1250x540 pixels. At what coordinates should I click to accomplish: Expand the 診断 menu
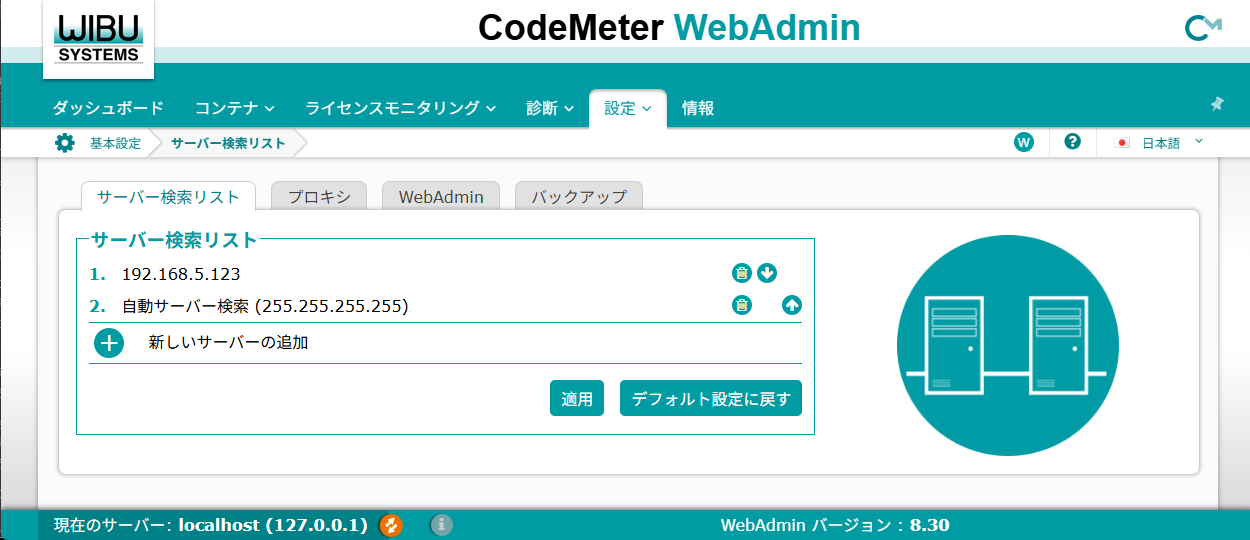click(550, 108)
